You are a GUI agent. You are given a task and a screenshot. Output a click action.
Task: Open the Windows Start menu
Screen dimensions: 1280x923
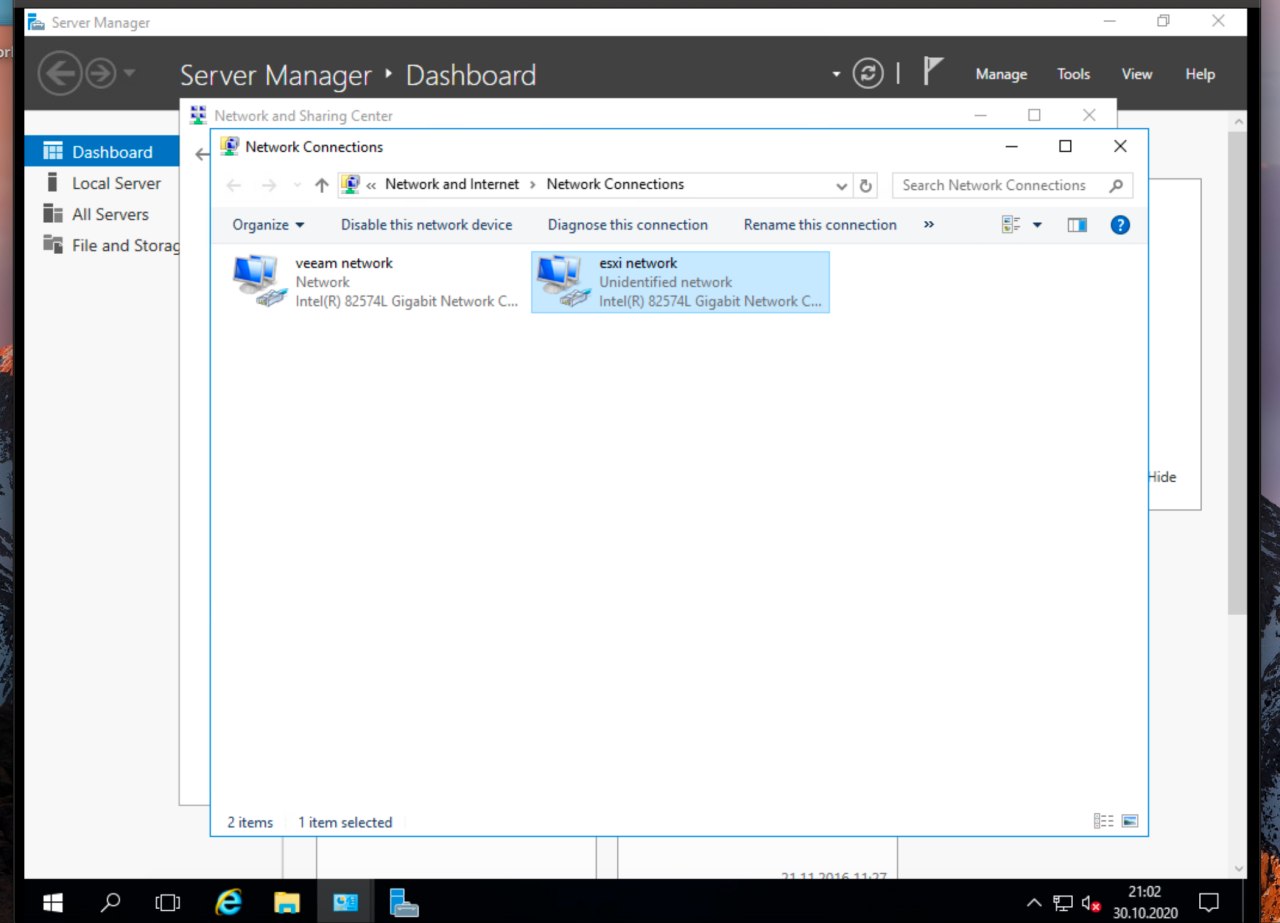[x=52, y=903]
